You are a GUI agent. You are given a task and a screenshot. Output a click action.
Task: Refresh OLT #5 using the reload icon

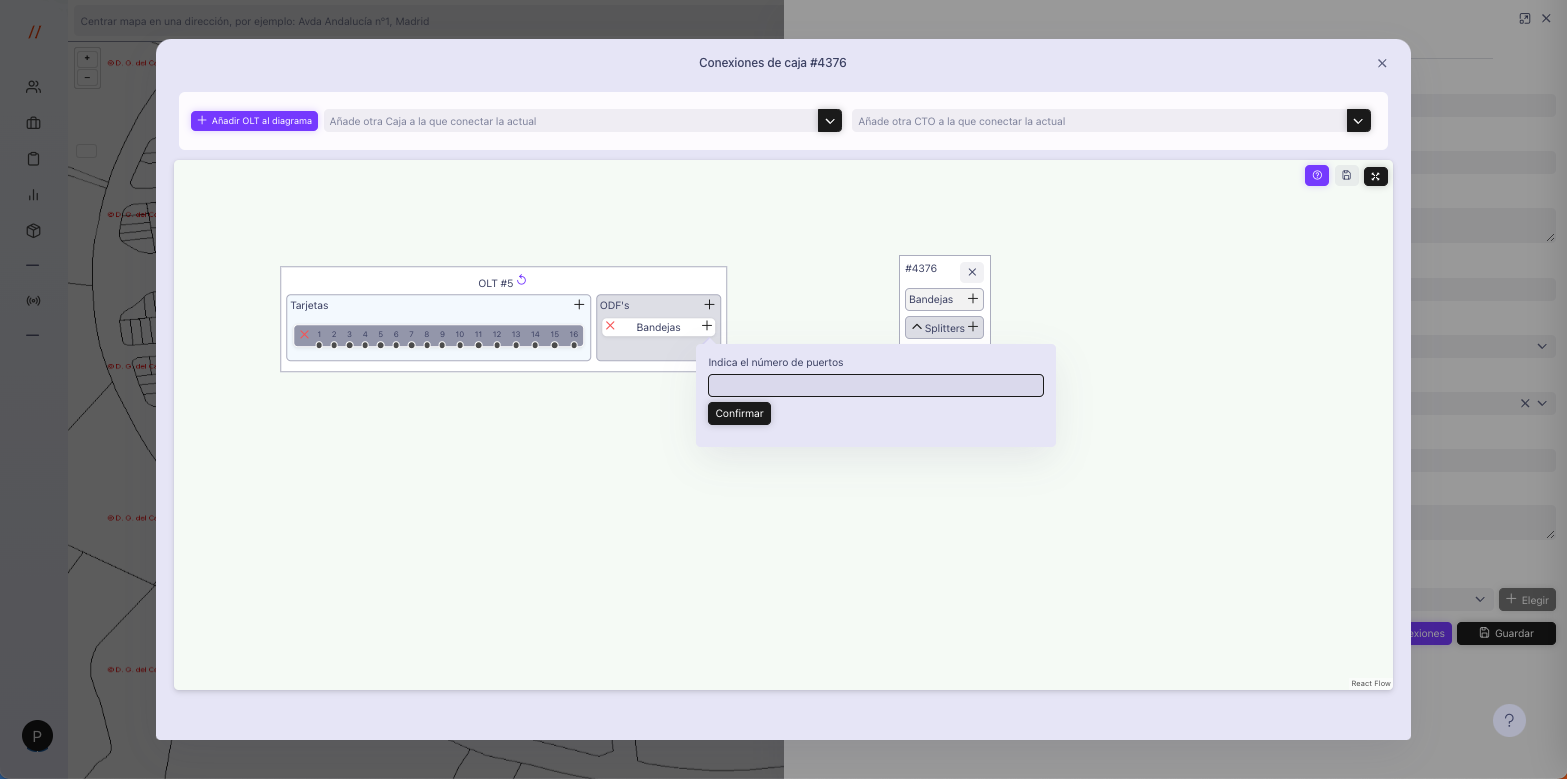(x=521, y=280)
